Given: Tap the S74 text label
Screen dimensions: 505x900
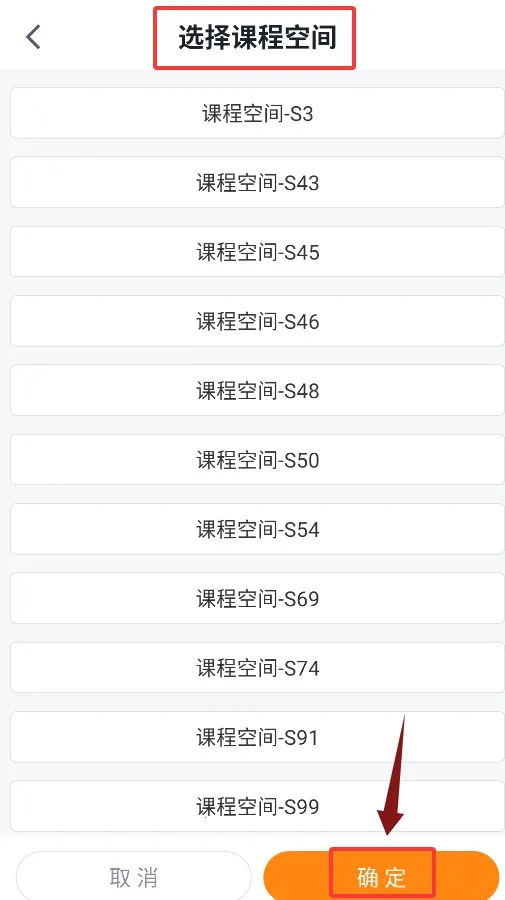Looking at the screenshot, I should click(302, 668).
